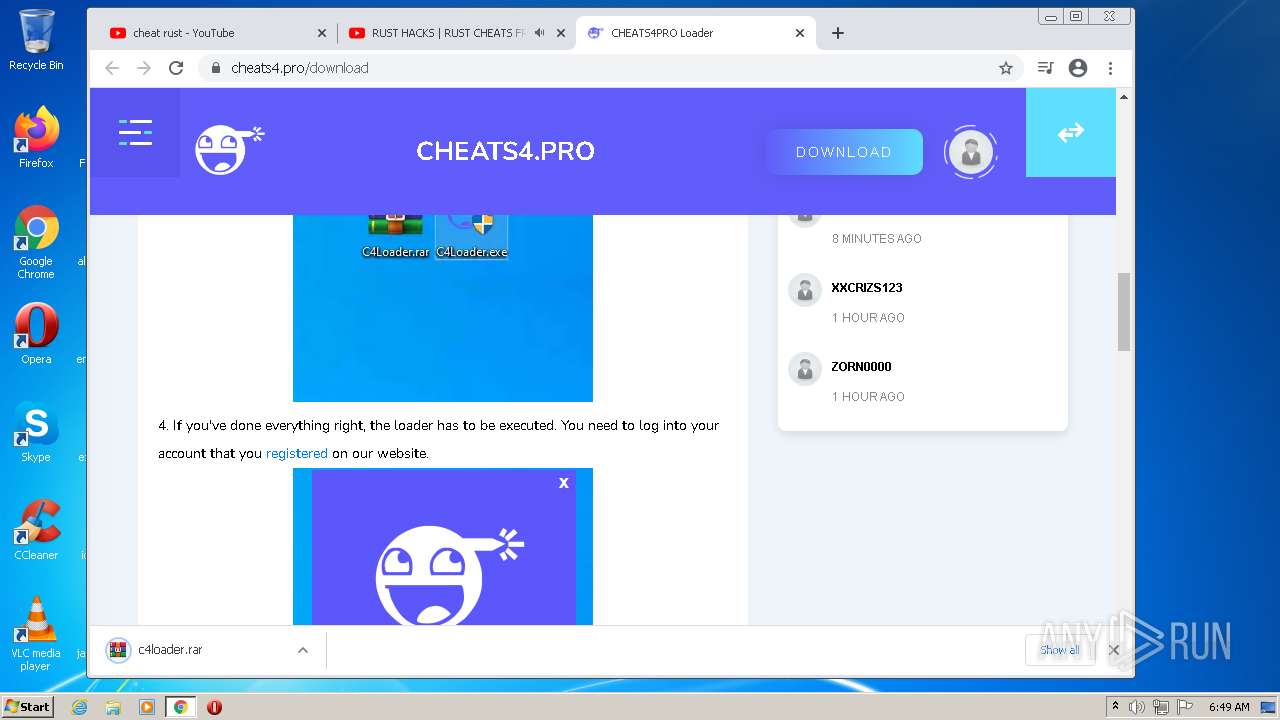1280x720 pixels.
Task: Open Chrome profile account icon
Action: pos(1078,68)
